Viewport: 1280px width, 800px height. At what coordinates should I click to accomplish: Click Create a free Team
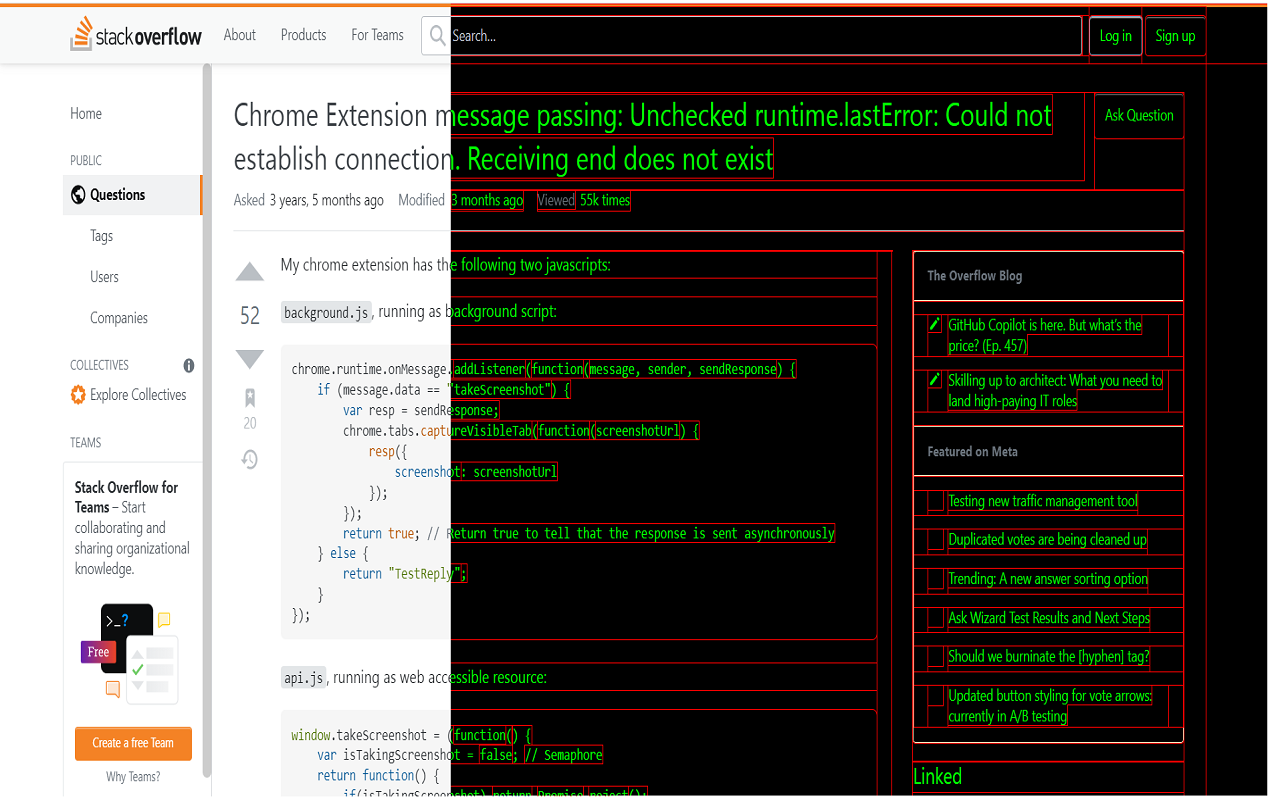[x=133, y=743]
